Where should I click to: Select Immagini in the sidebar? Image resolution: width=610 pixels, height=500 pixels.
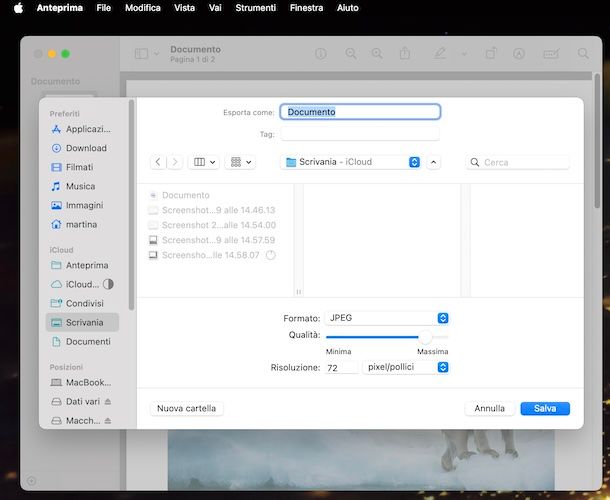click(82, 205)
